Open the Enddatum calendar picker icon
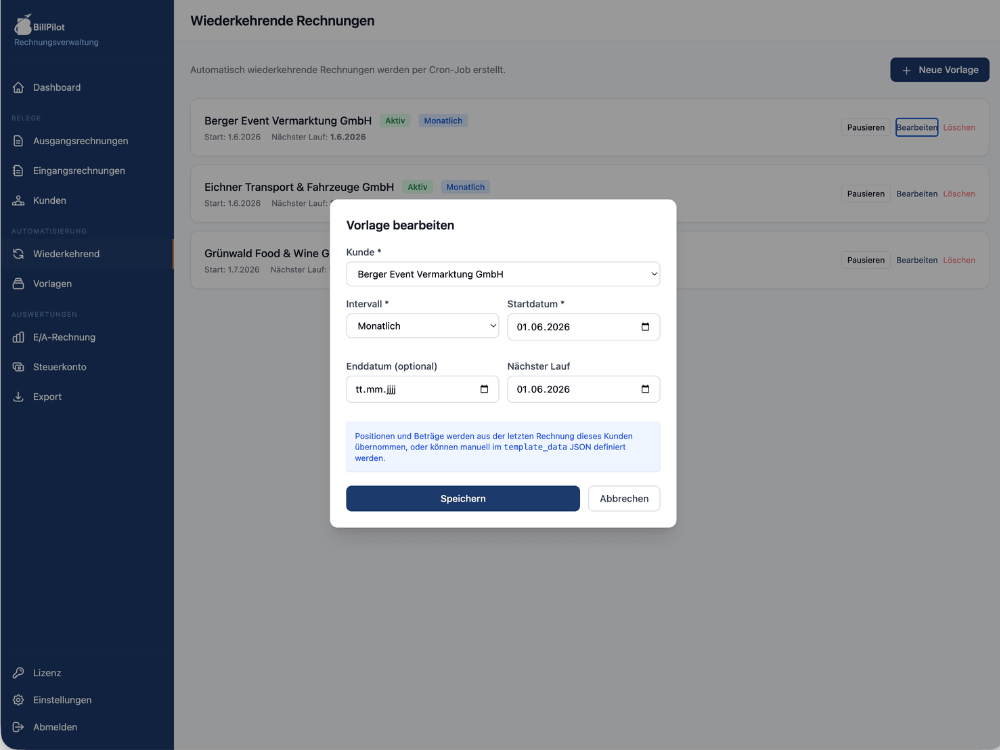This screenshot has height=750, width=1000. 484,389
